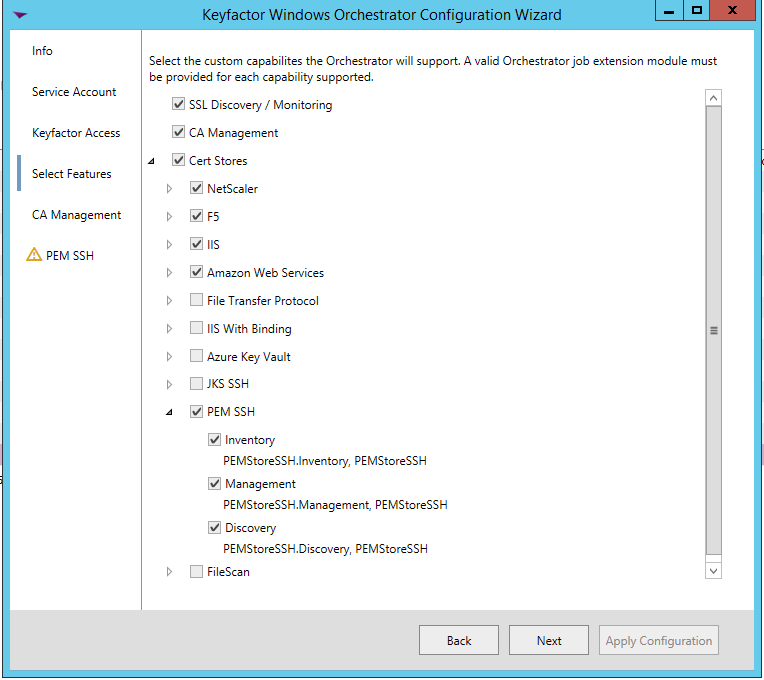Screen dimensions: 764x680
Task: Toggle the NetScaler checkbox
Action: 196,188
